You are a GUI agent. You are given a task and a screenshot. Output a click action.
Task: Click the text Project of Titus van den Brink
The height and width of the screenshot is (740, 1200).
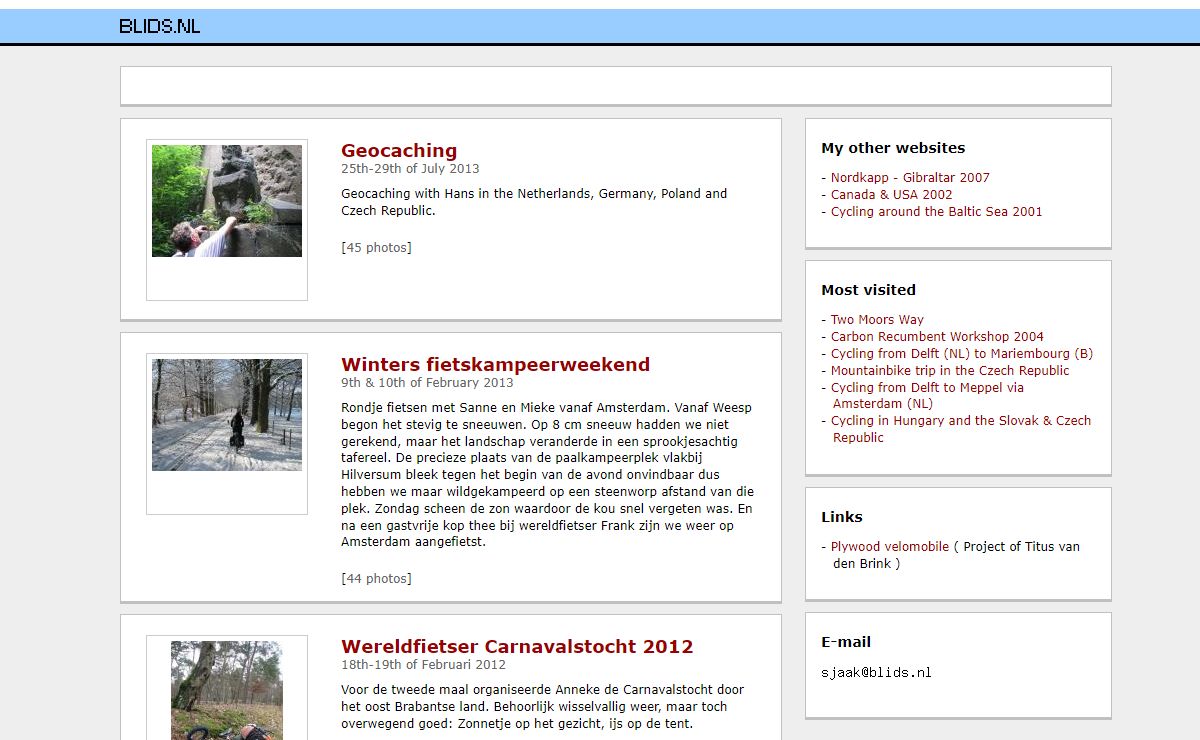[957, 555]
